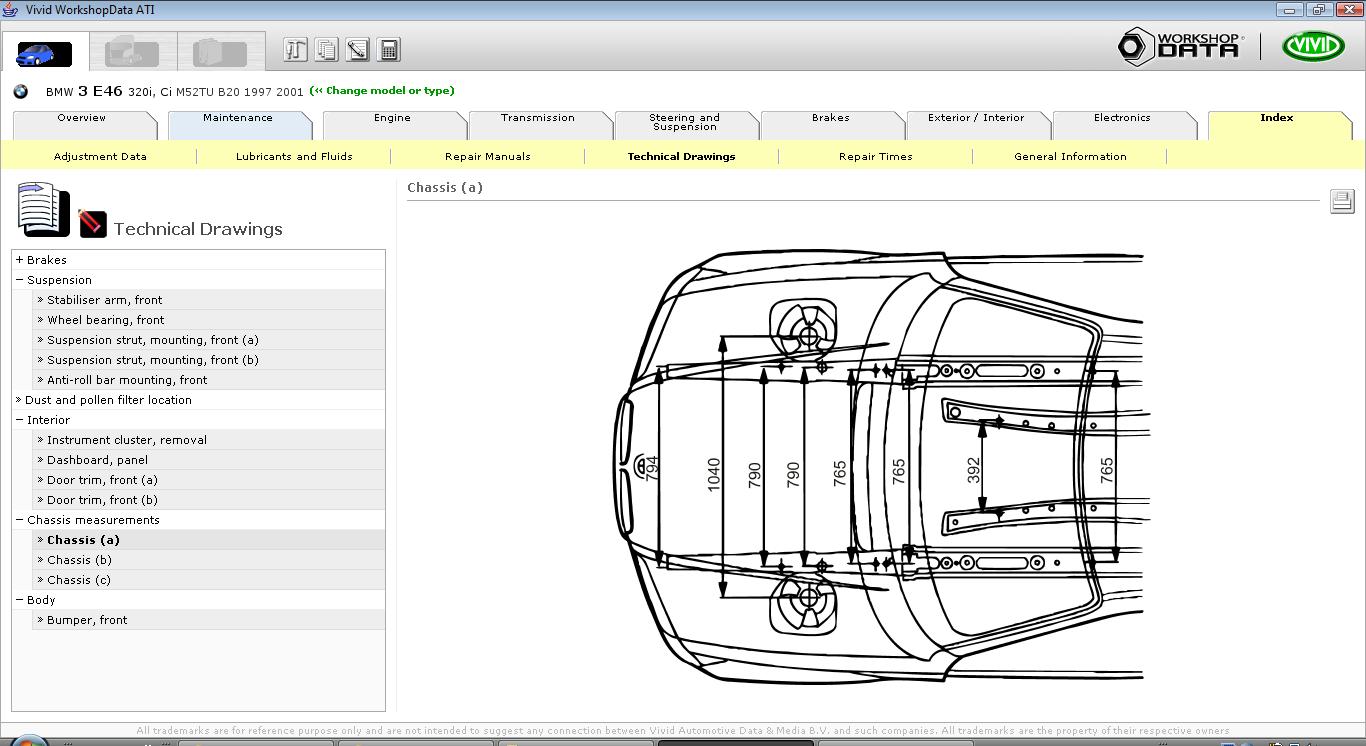Click the red pencil Technical Drawings icon
Viewport: 1366px width, 746px height.
tap(92, 223)
